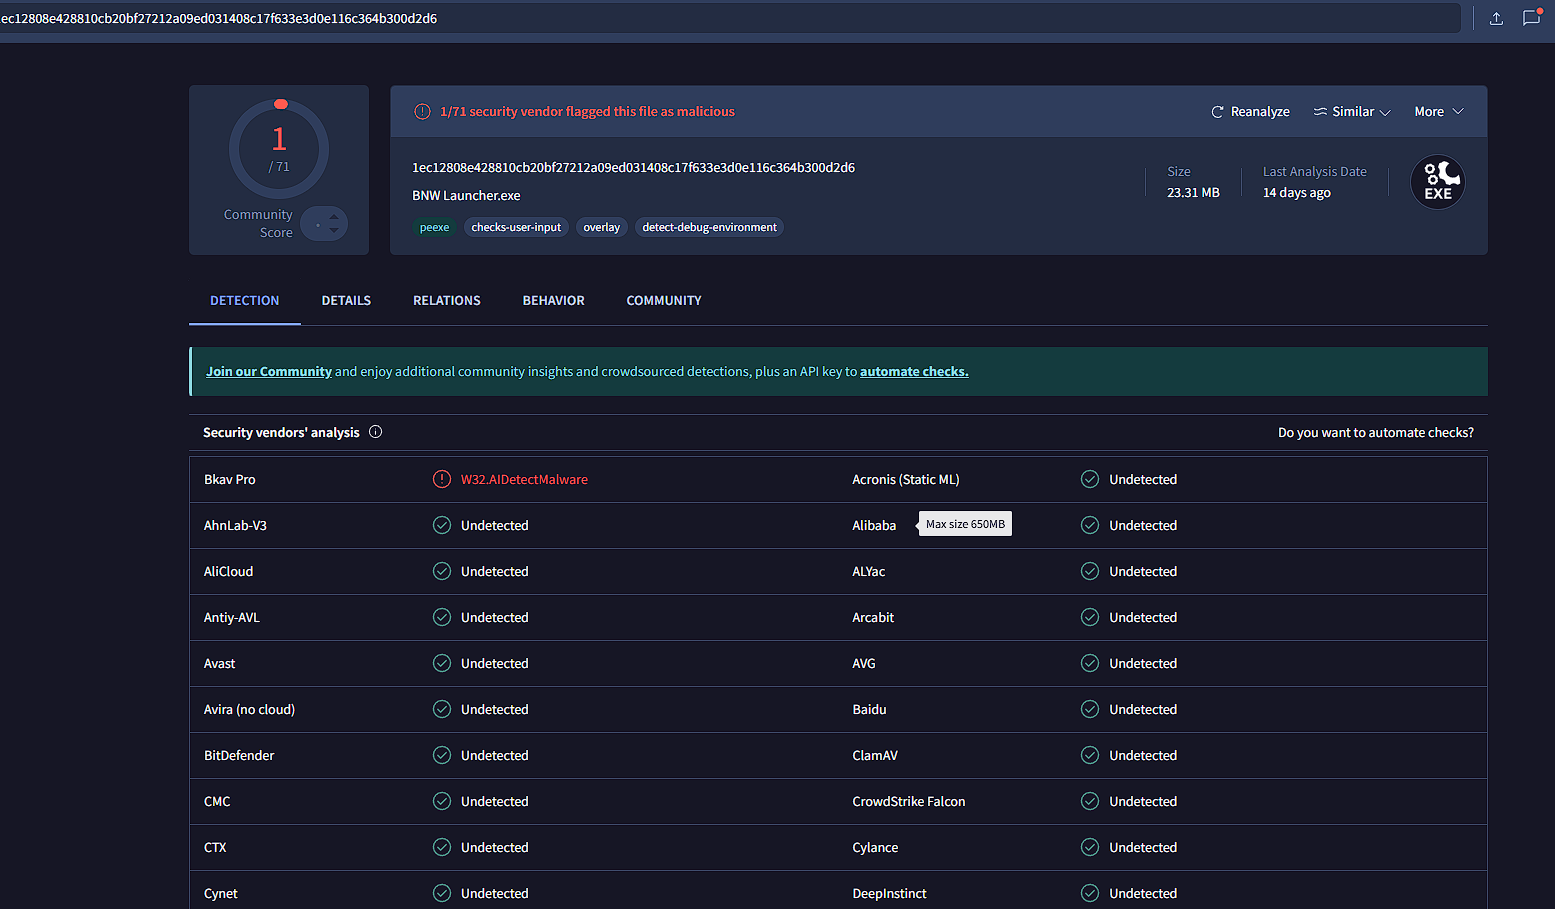Screen dimensions: 1555x909
Task: Click Do you want to automate checks?
Action: pyautogui.click(x=1376, y=432)
